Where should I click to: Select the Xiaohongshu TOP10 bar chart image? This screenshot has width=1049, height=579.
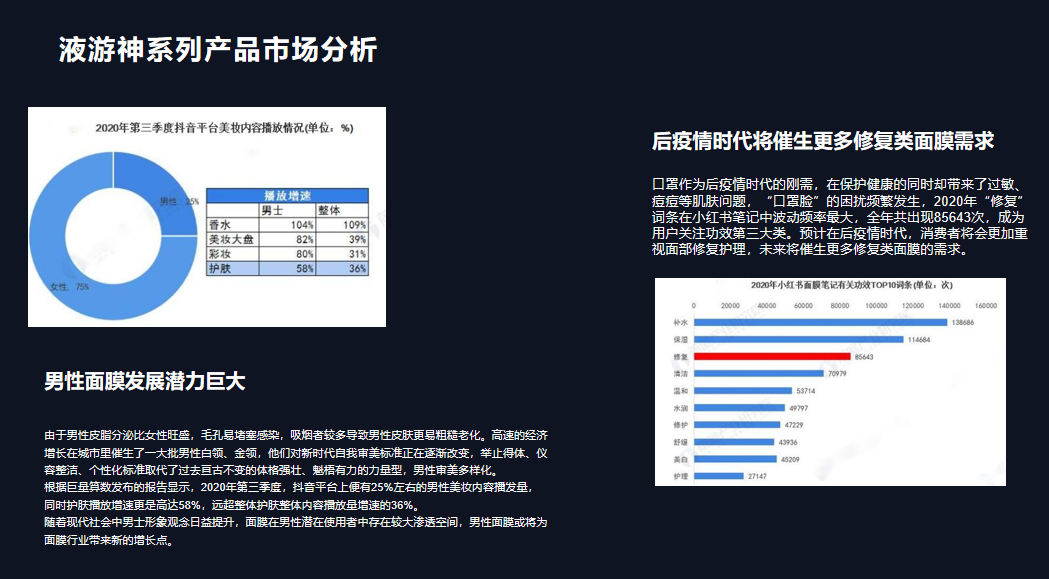[830, 382]
